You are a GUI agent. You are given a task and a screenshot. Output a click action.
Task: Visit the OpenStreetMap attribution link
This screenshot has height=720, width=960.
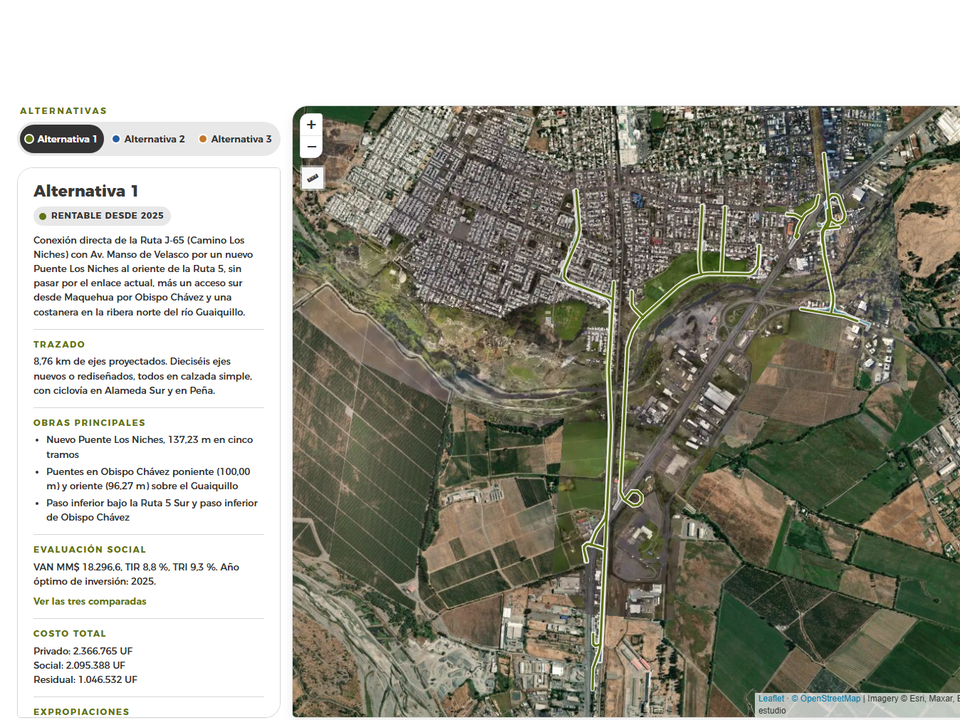[826, 699]
